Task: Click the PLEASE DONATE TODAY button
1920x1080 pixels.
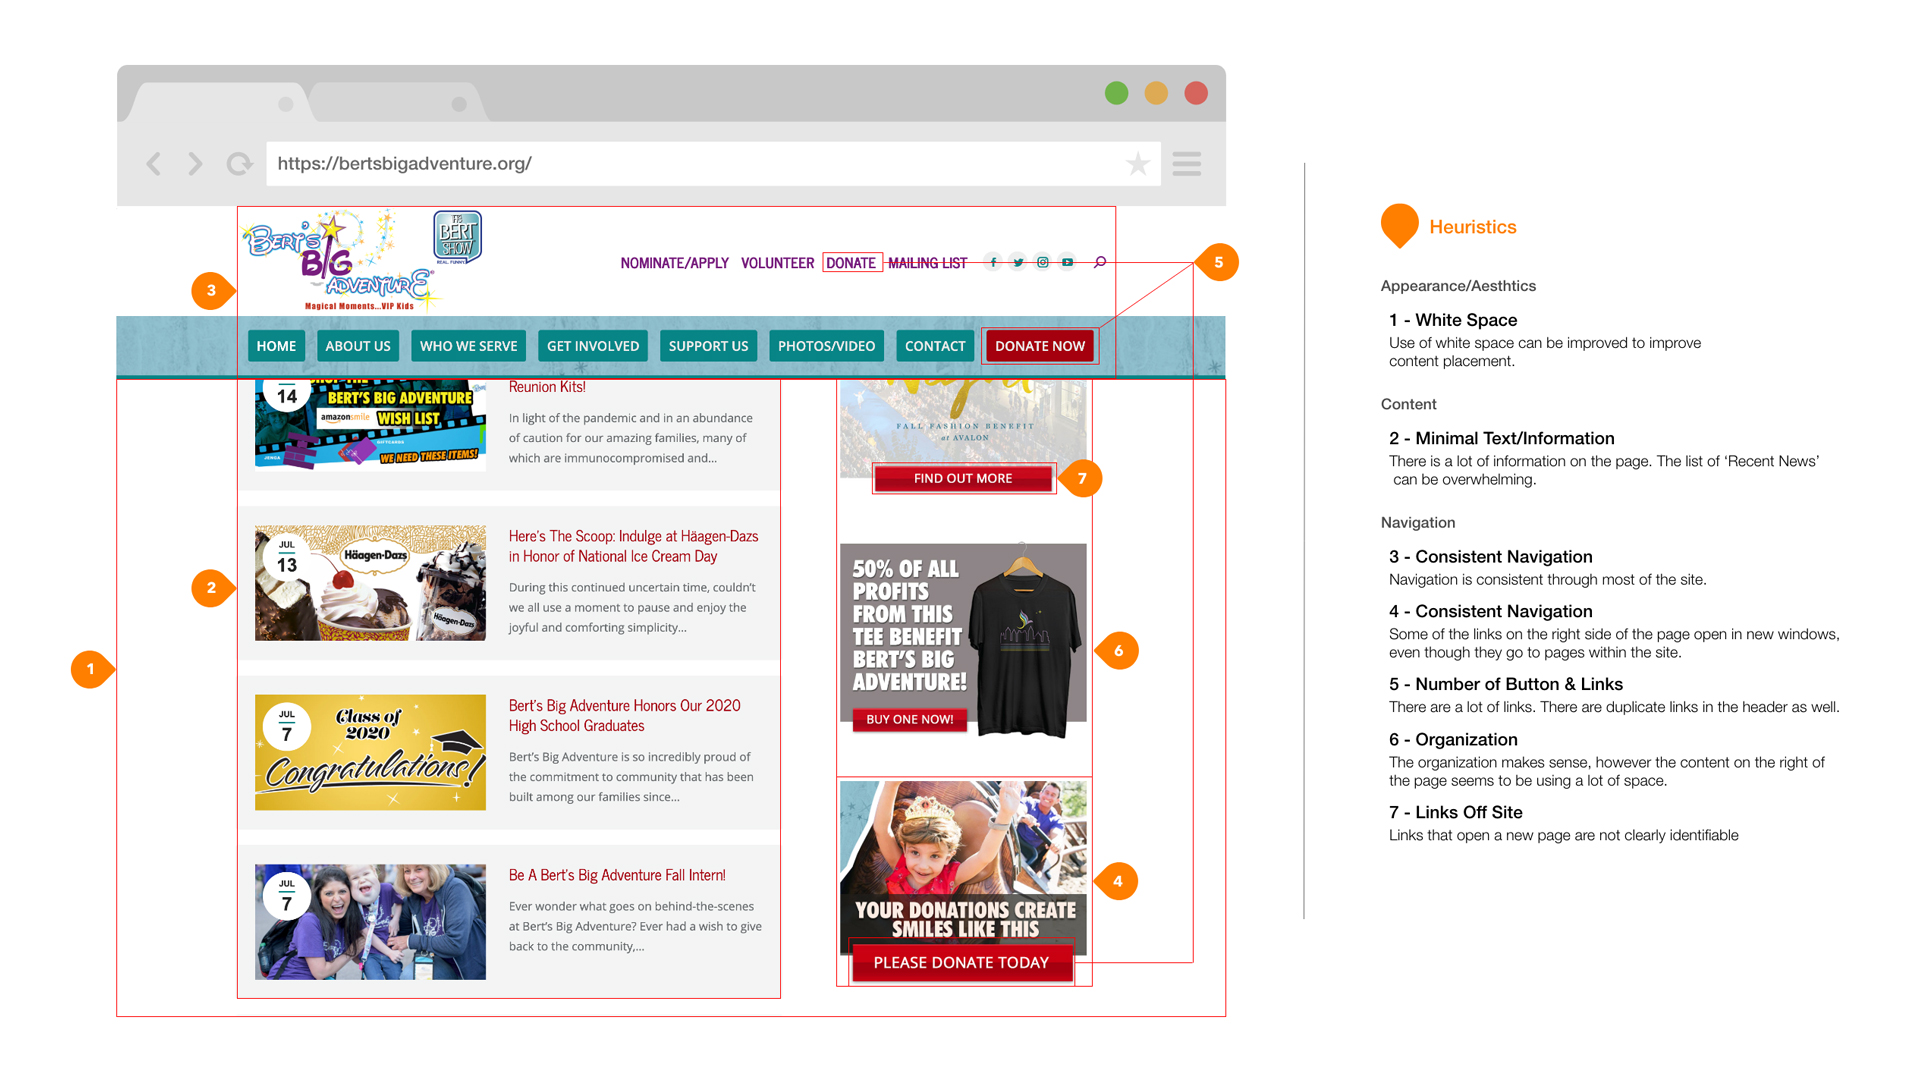Action: tap(962, 963)
